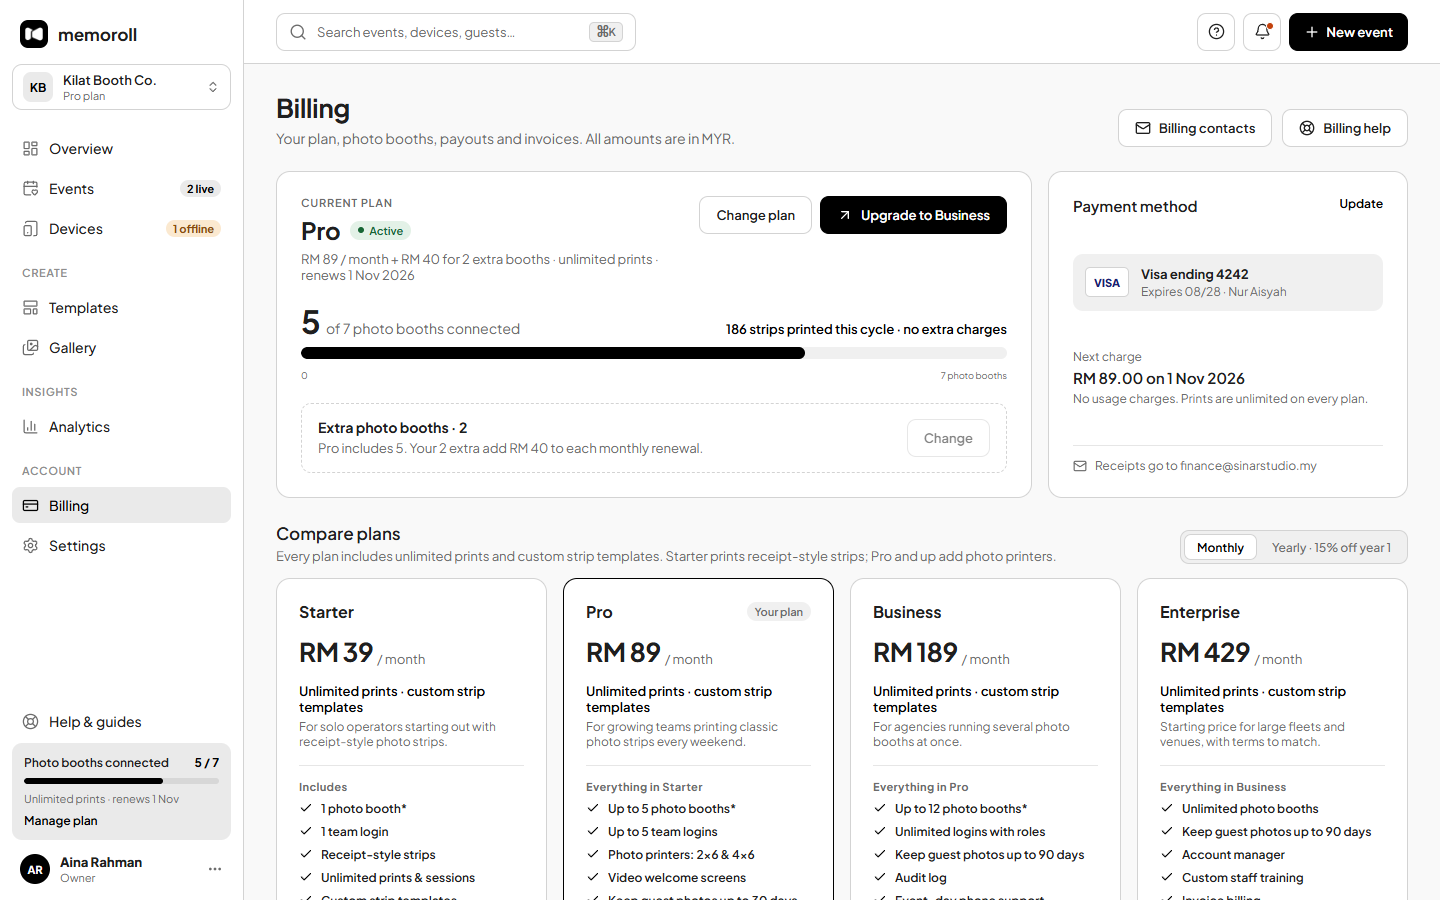Upgrade to Business plan

click(913, 215)
